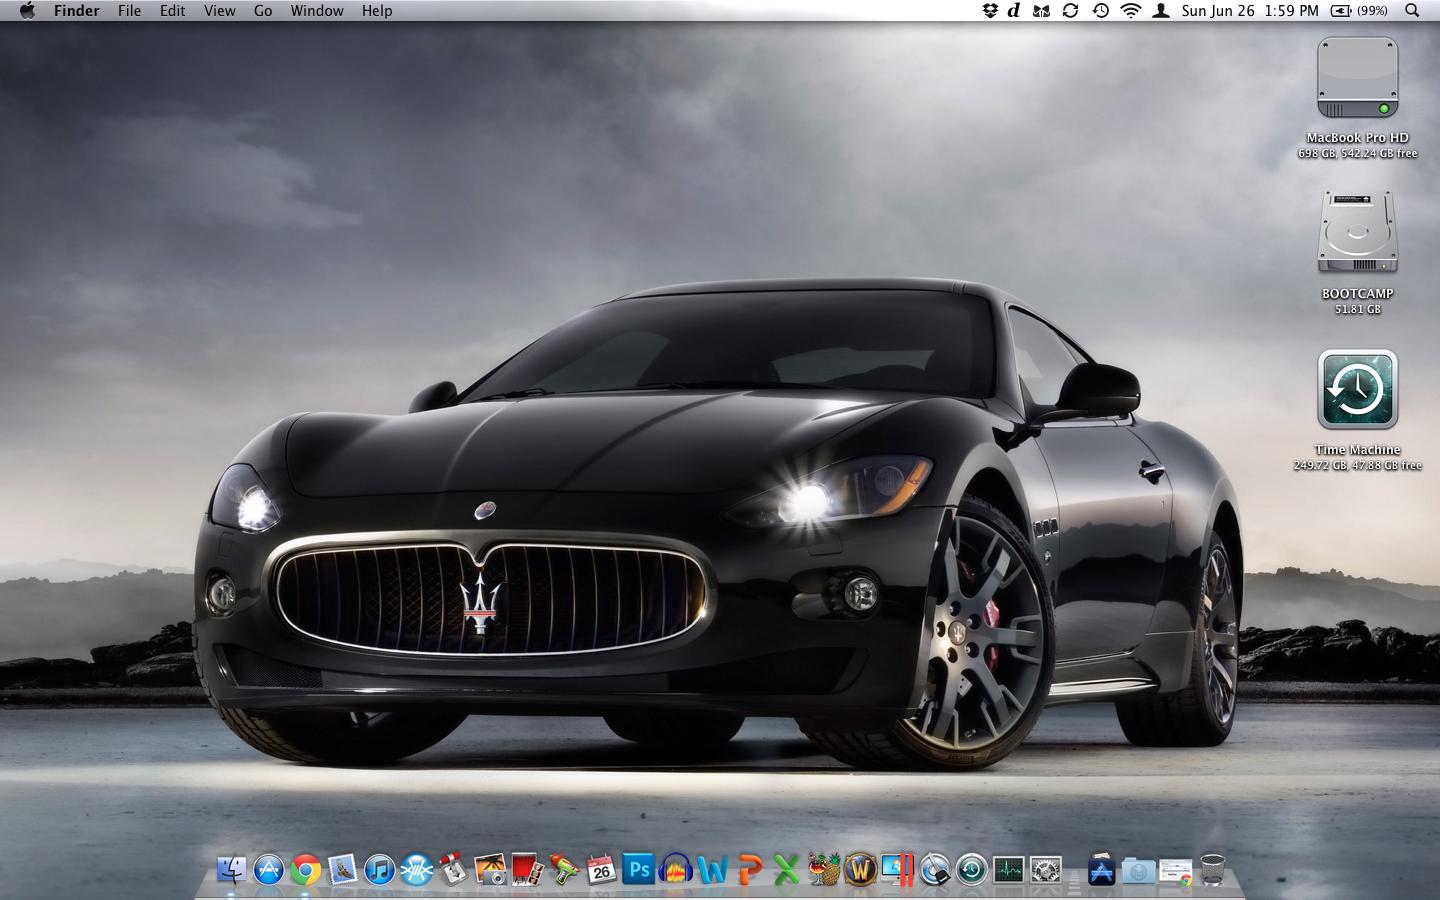Image resolution: width=1440 pixels, height=900 pixels.
Task: Open Parallels Desktop in the Dock
Action: point(898,869)
